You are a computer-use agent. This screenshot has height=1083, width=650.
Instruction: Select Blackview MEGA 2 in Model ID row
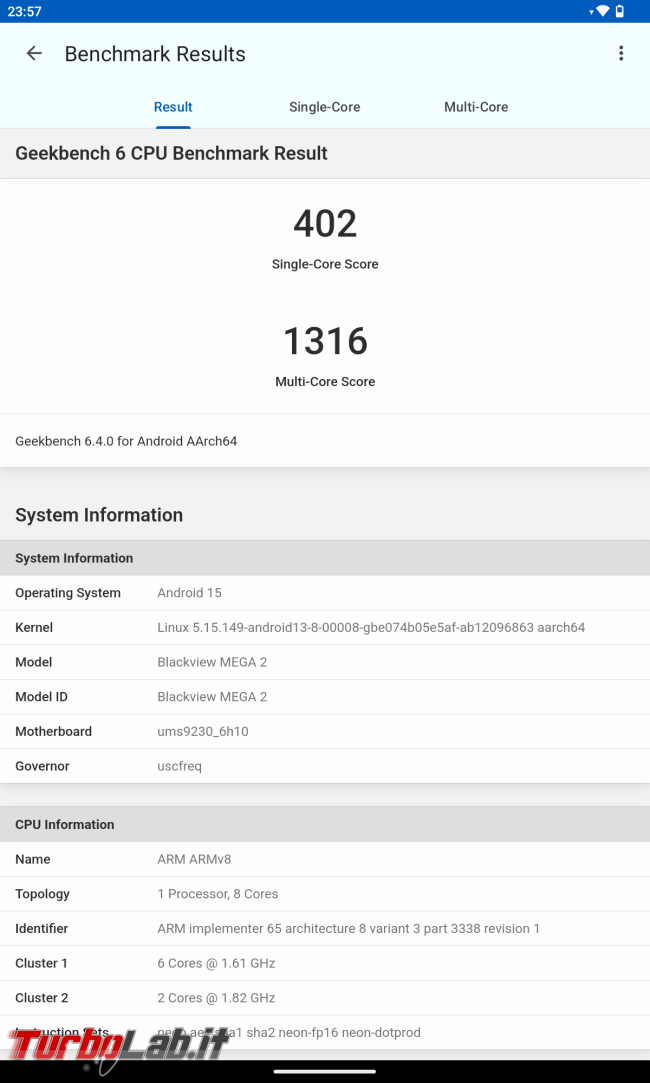(212, 696)
